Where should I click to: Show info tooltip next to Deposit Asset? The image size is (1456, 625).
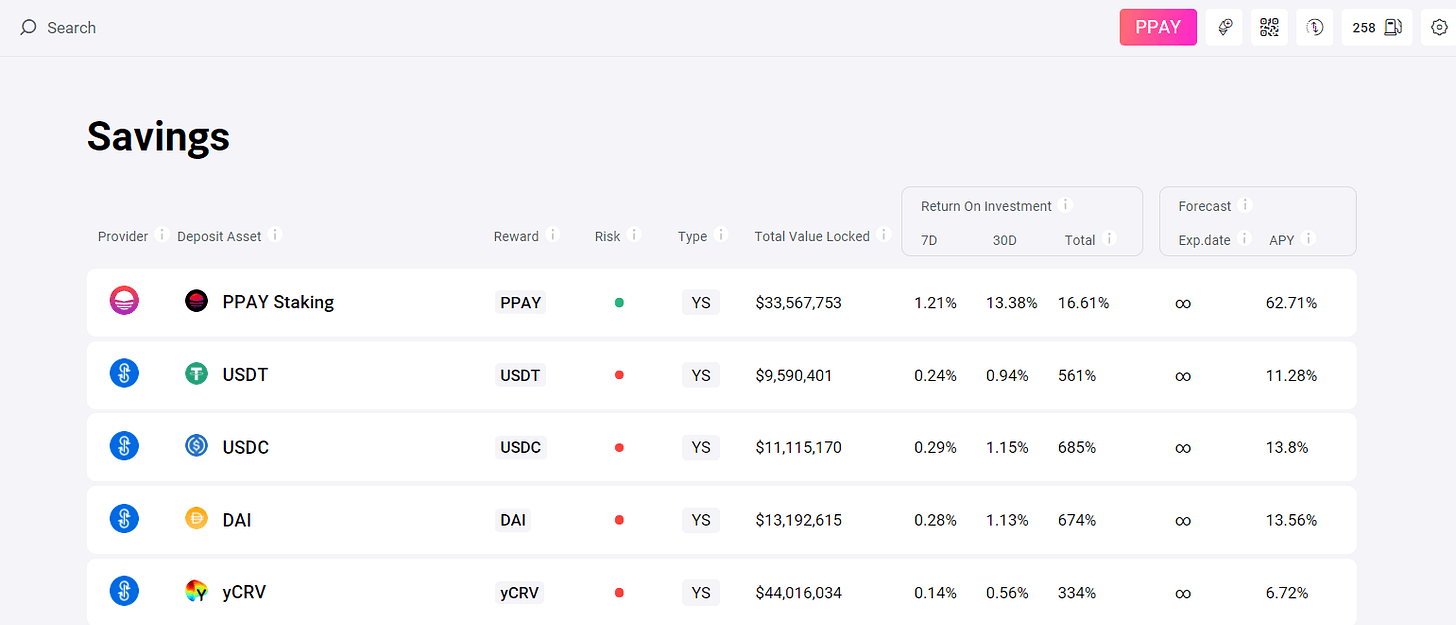pyautogui.click(x=276, y=235)
